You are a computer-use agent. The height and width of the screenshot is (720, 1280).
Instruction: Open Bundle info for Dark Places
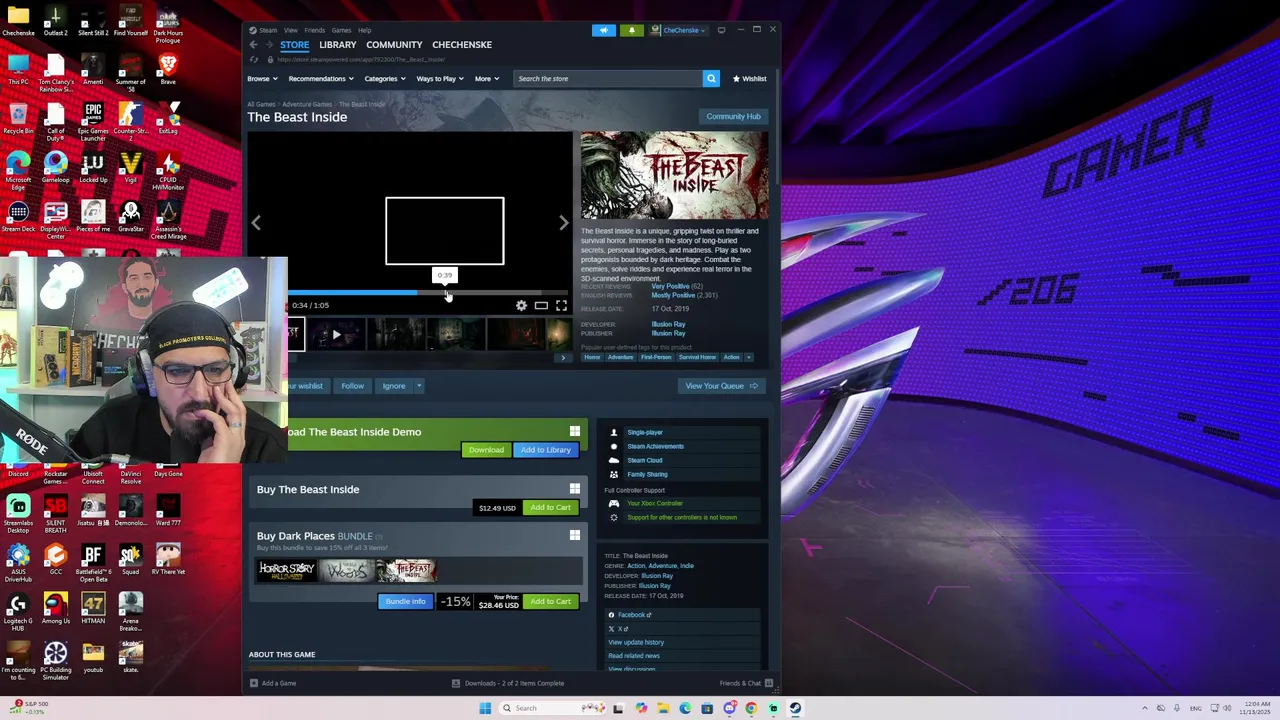pos(405,602)
